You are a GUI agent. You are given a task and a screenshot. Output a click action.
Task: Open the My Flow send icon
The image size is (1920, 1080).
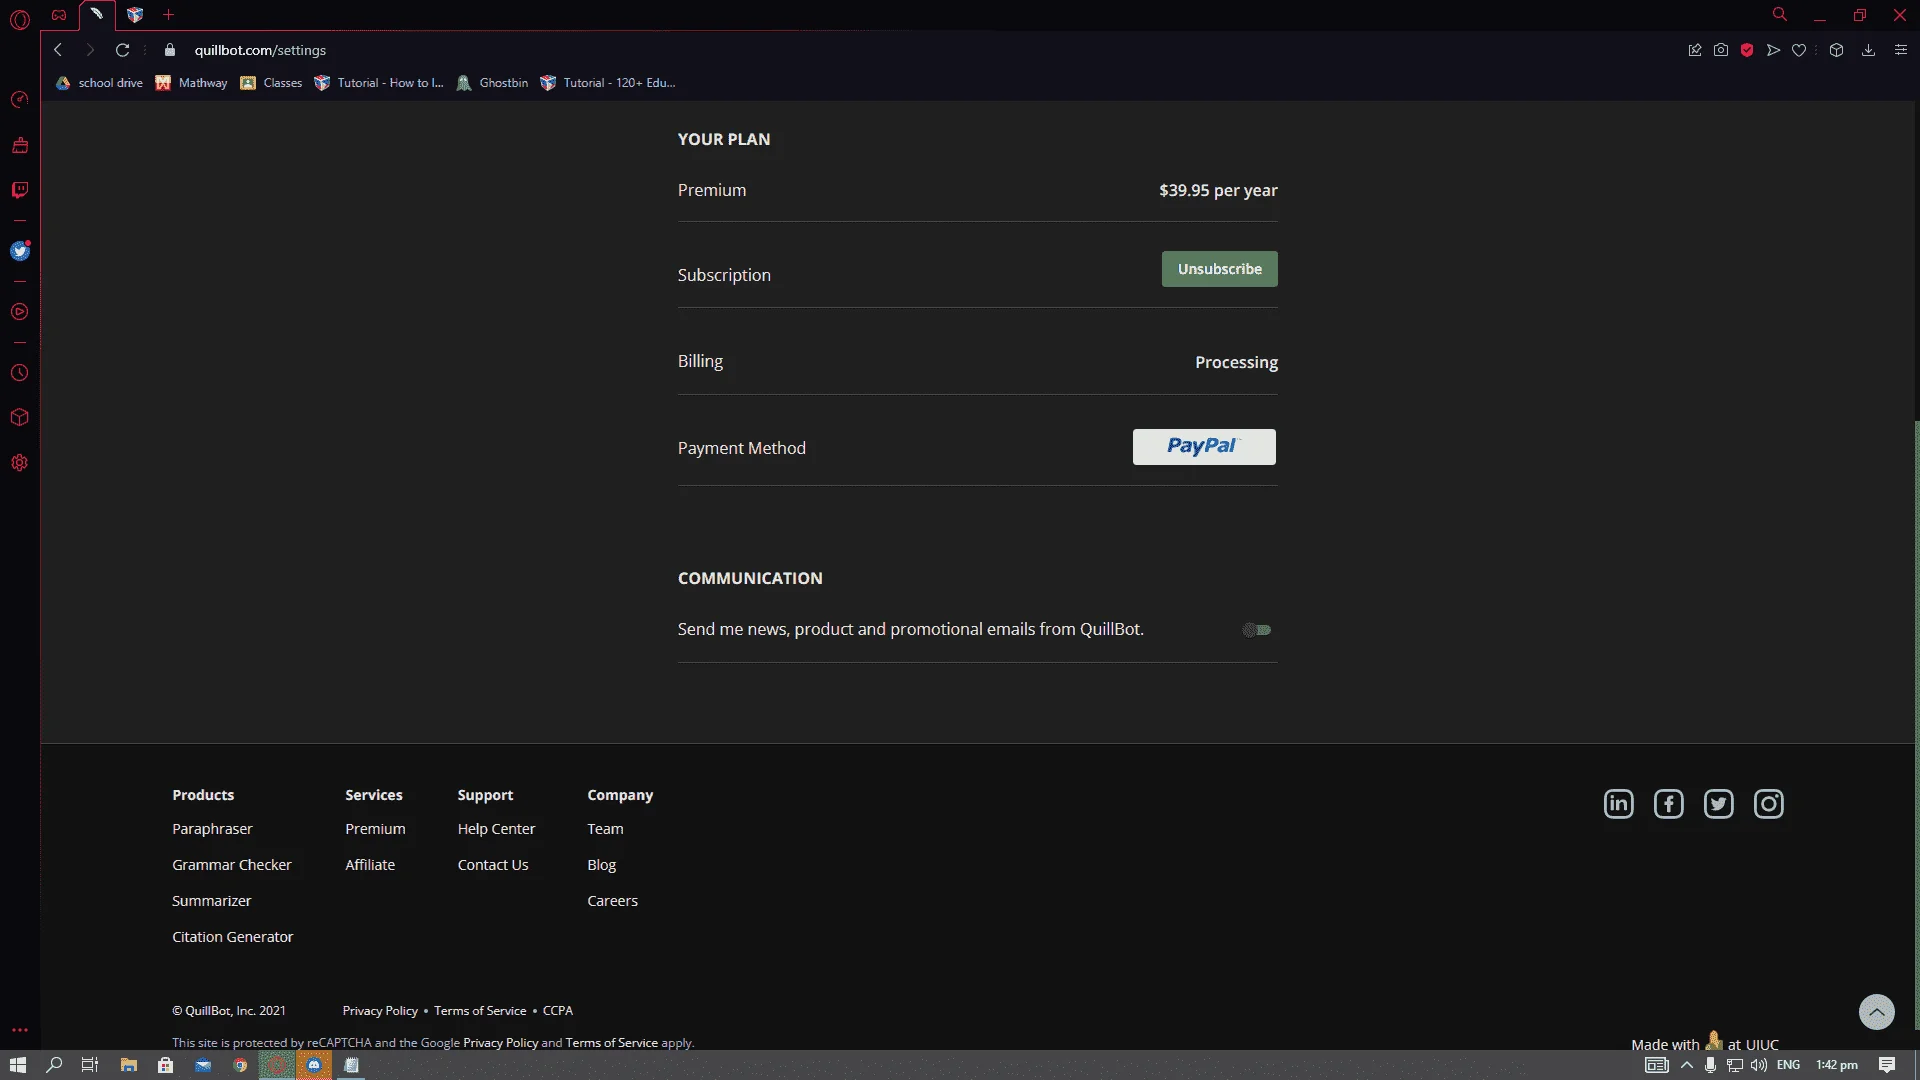[x=1773, y=50]
